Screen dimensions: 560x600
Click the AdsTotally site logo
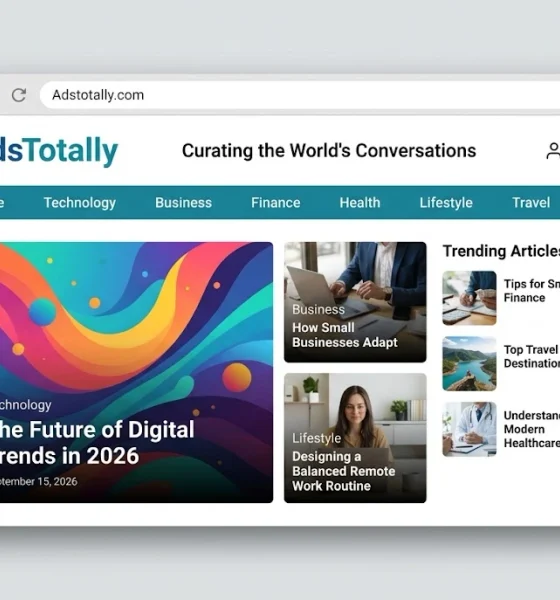pos(59,151)
